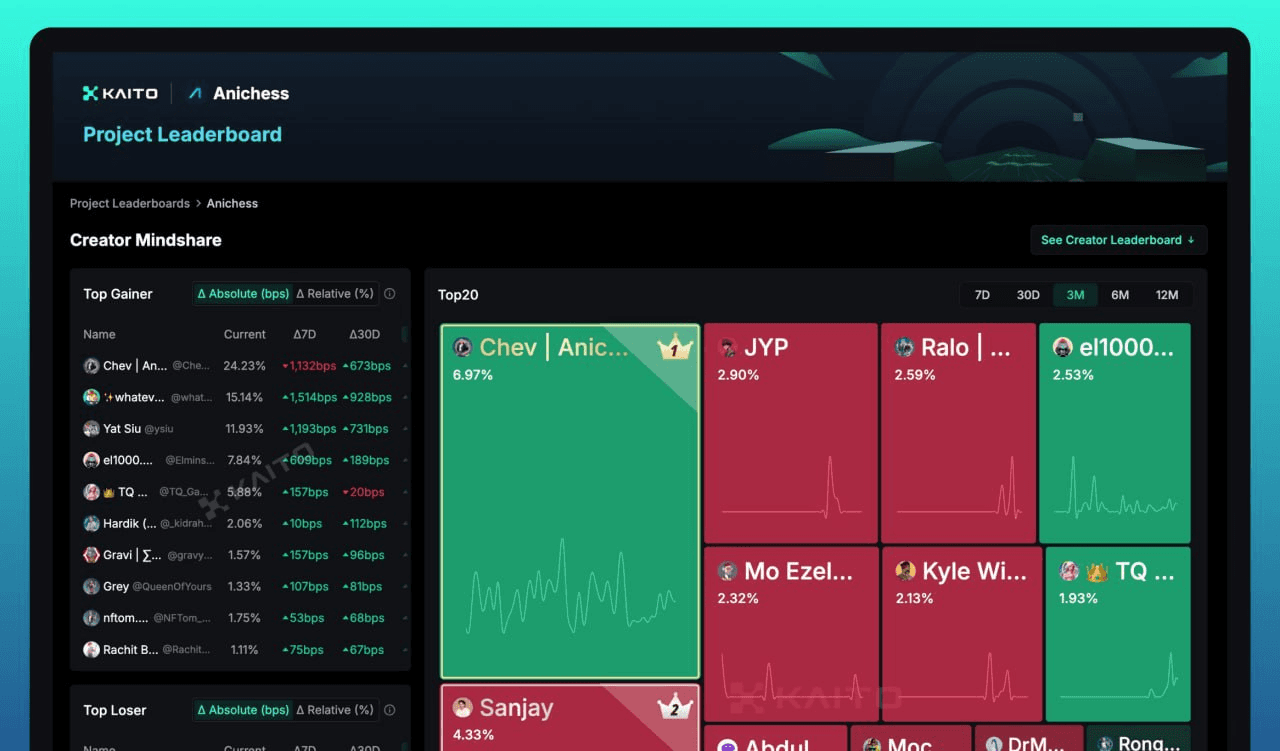Click Gravi avatar in Top Gainer list
Screen dimensions: 1280x751
91,555
